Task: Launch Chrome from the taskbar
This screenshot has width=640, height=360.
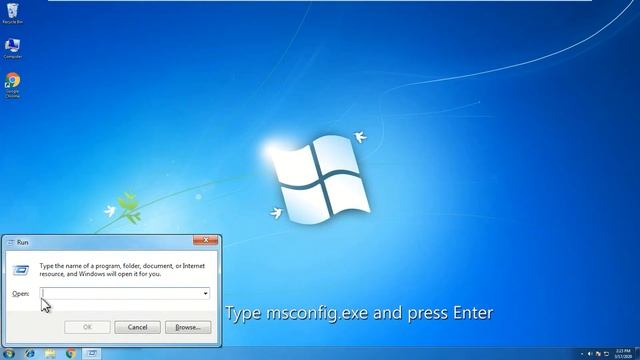Action: pos(71,353)
